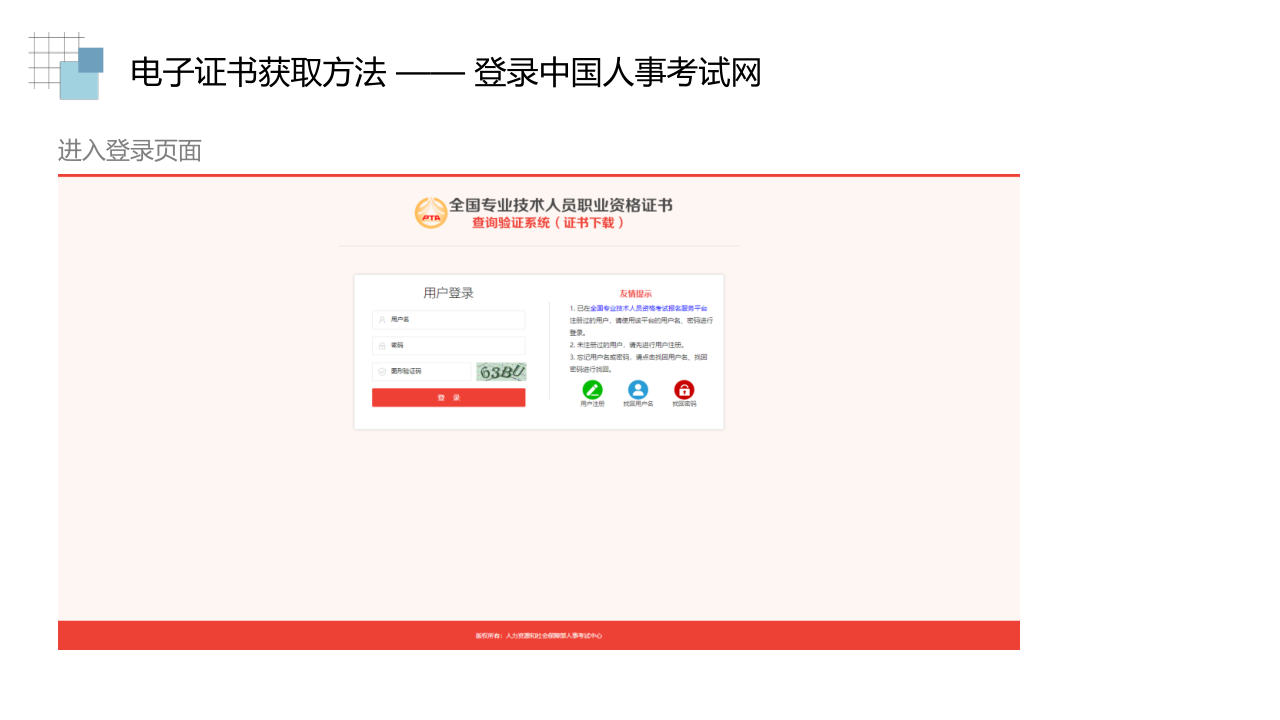Focus the 用户名 input field
1280x720 pixels.
448,320
